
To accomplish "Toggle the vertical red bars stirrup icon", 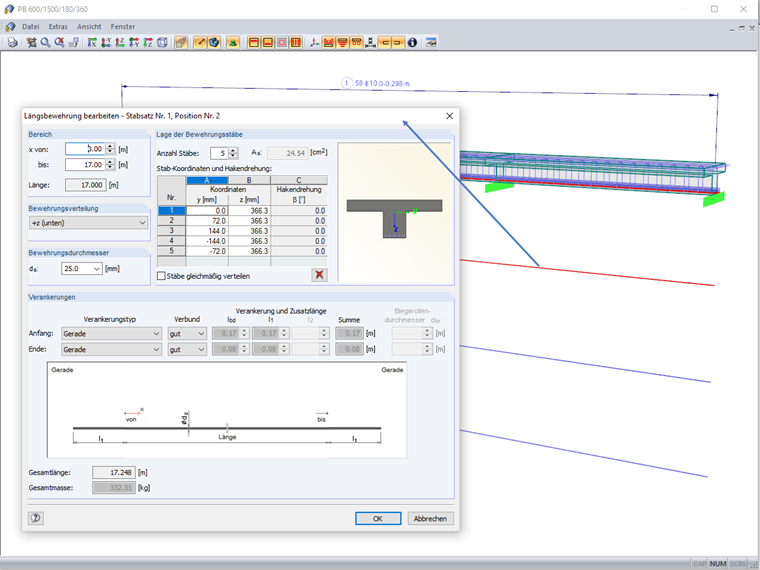I will (x=296, y=43).
